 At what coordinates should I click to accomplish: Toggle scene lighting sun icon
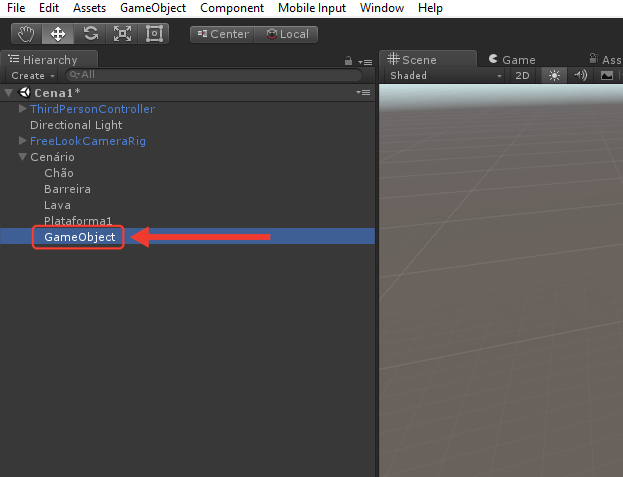pyautogui.click(x=554, y=75)
